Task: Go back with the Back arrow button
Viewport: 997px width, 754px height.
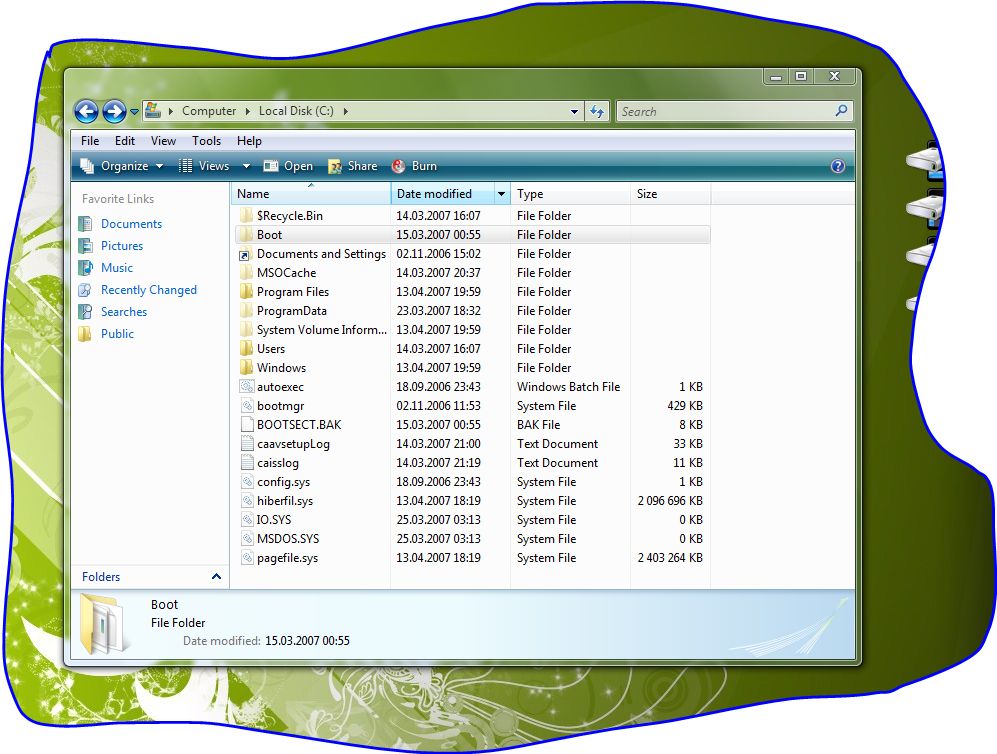Action: point(86,111)
